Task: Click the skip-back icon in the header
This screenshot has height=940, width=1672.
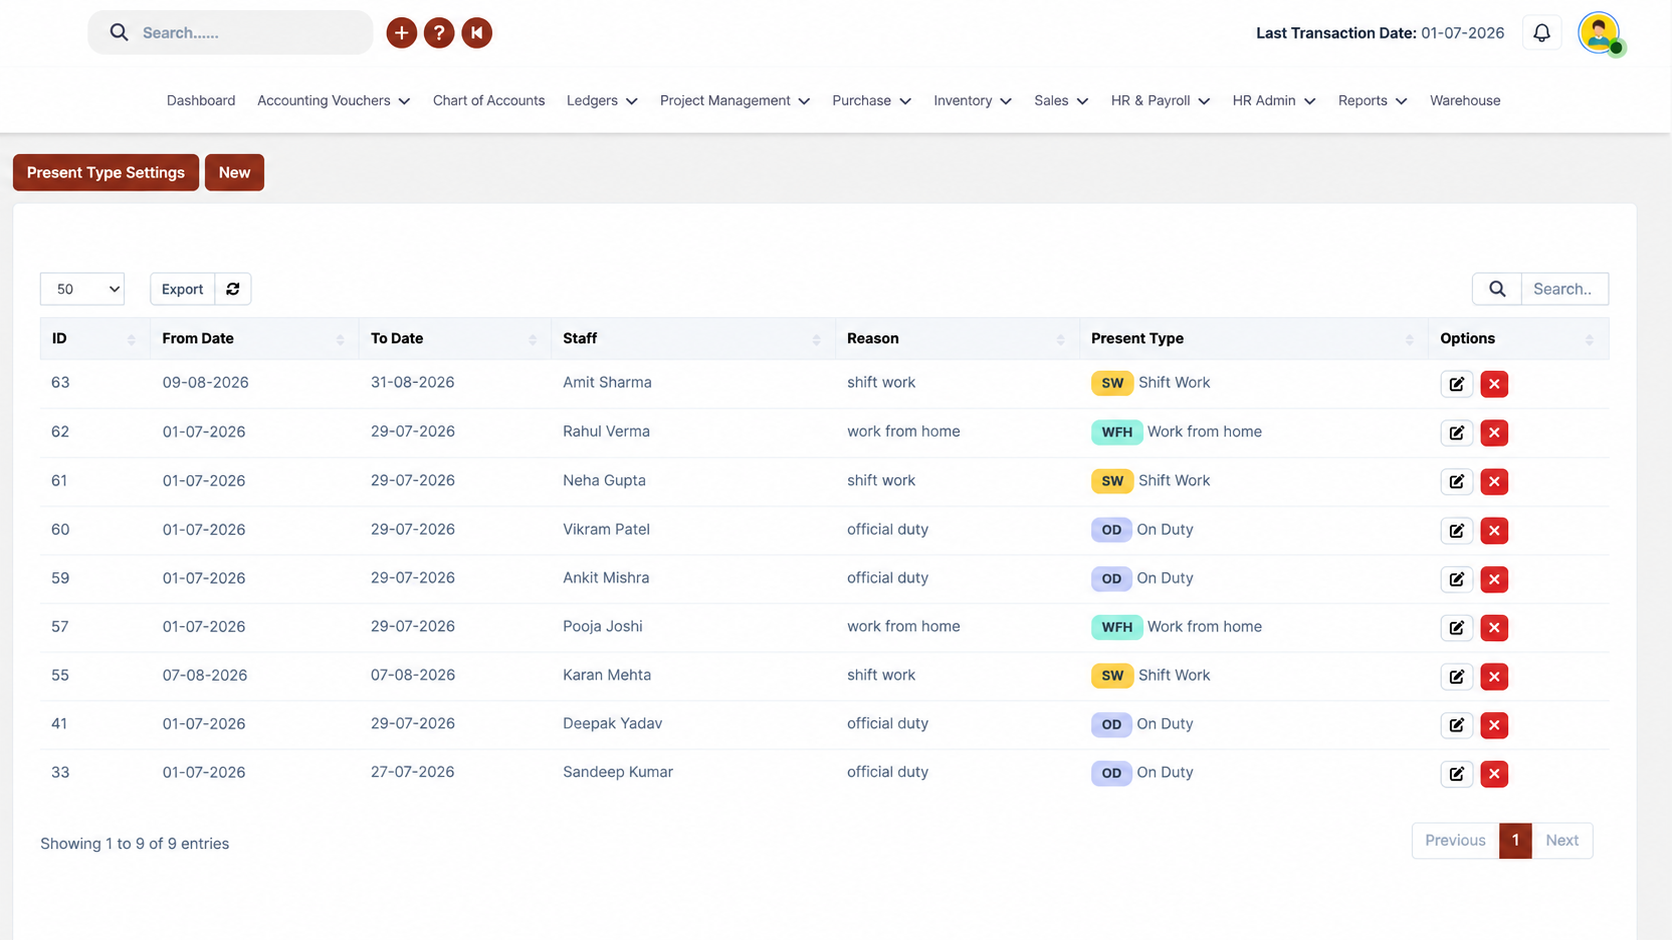Action: [x=477, y=33]
